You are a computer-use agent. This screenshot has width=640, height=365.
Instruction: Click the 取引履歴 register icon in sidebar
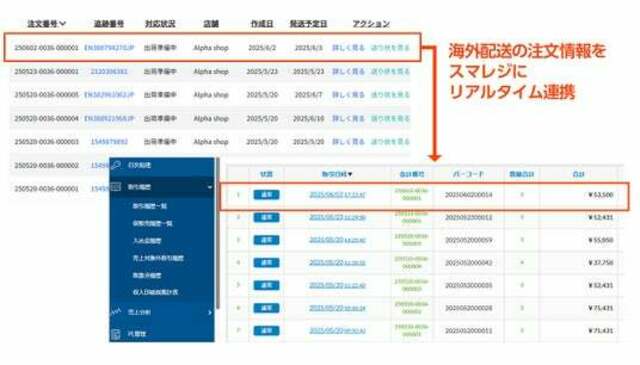click(116, 187)
